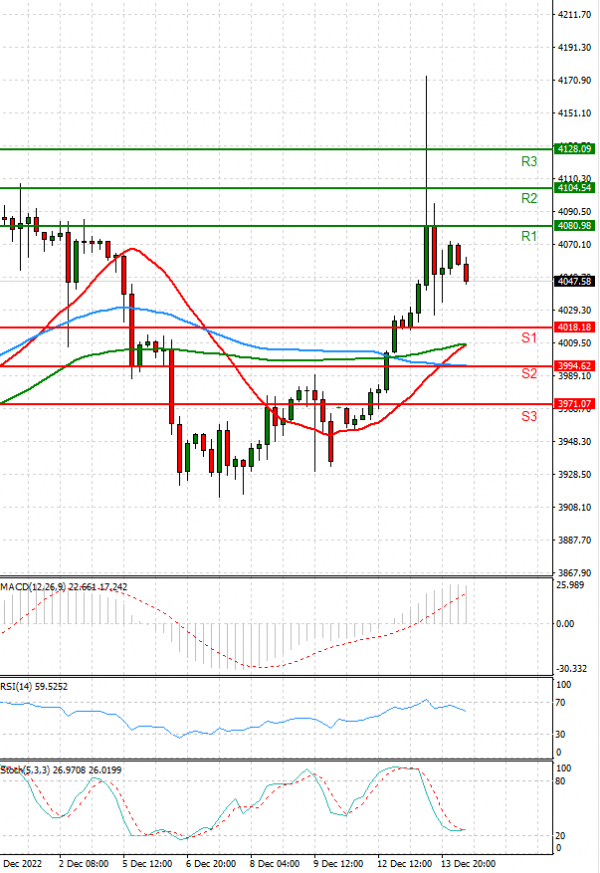Select the R1 label on the chart
The height and width of the screenshot is (873, 600).
(x=529, y=236)
